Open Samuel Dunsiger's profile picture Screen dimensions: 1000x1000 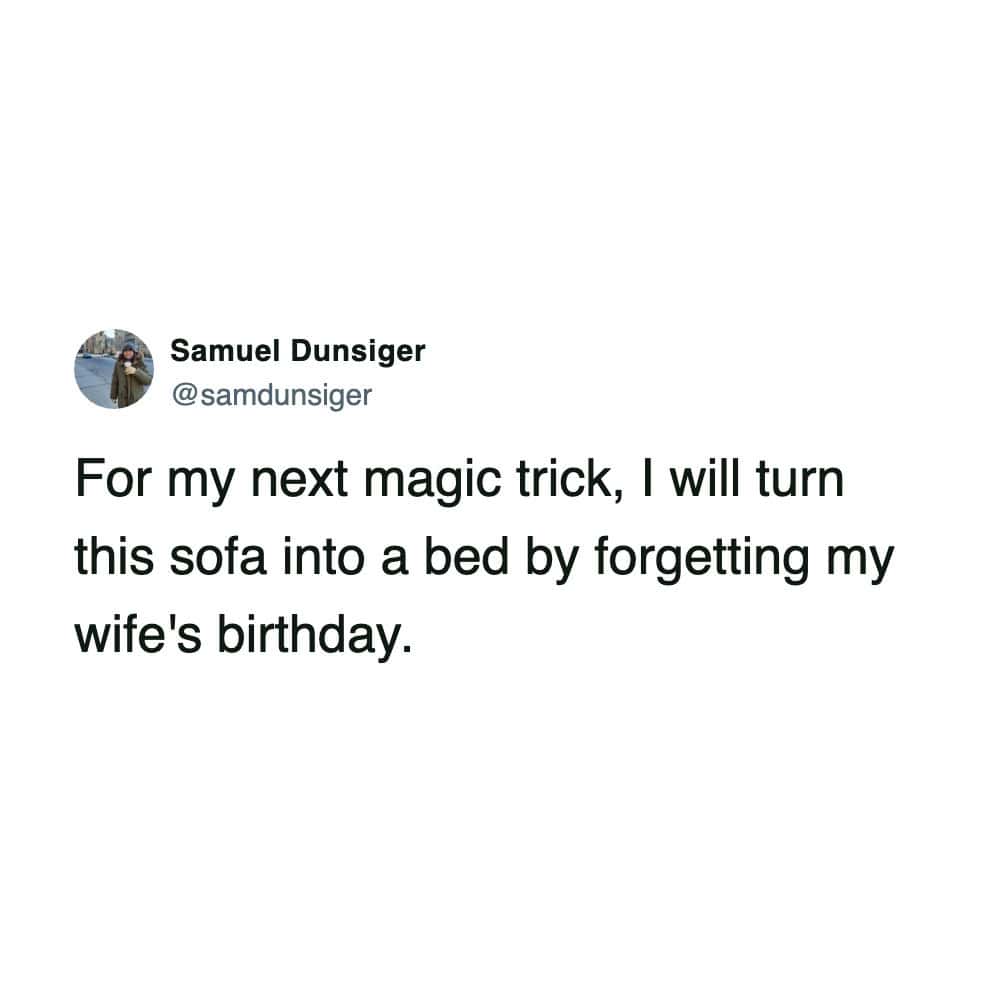114,369
